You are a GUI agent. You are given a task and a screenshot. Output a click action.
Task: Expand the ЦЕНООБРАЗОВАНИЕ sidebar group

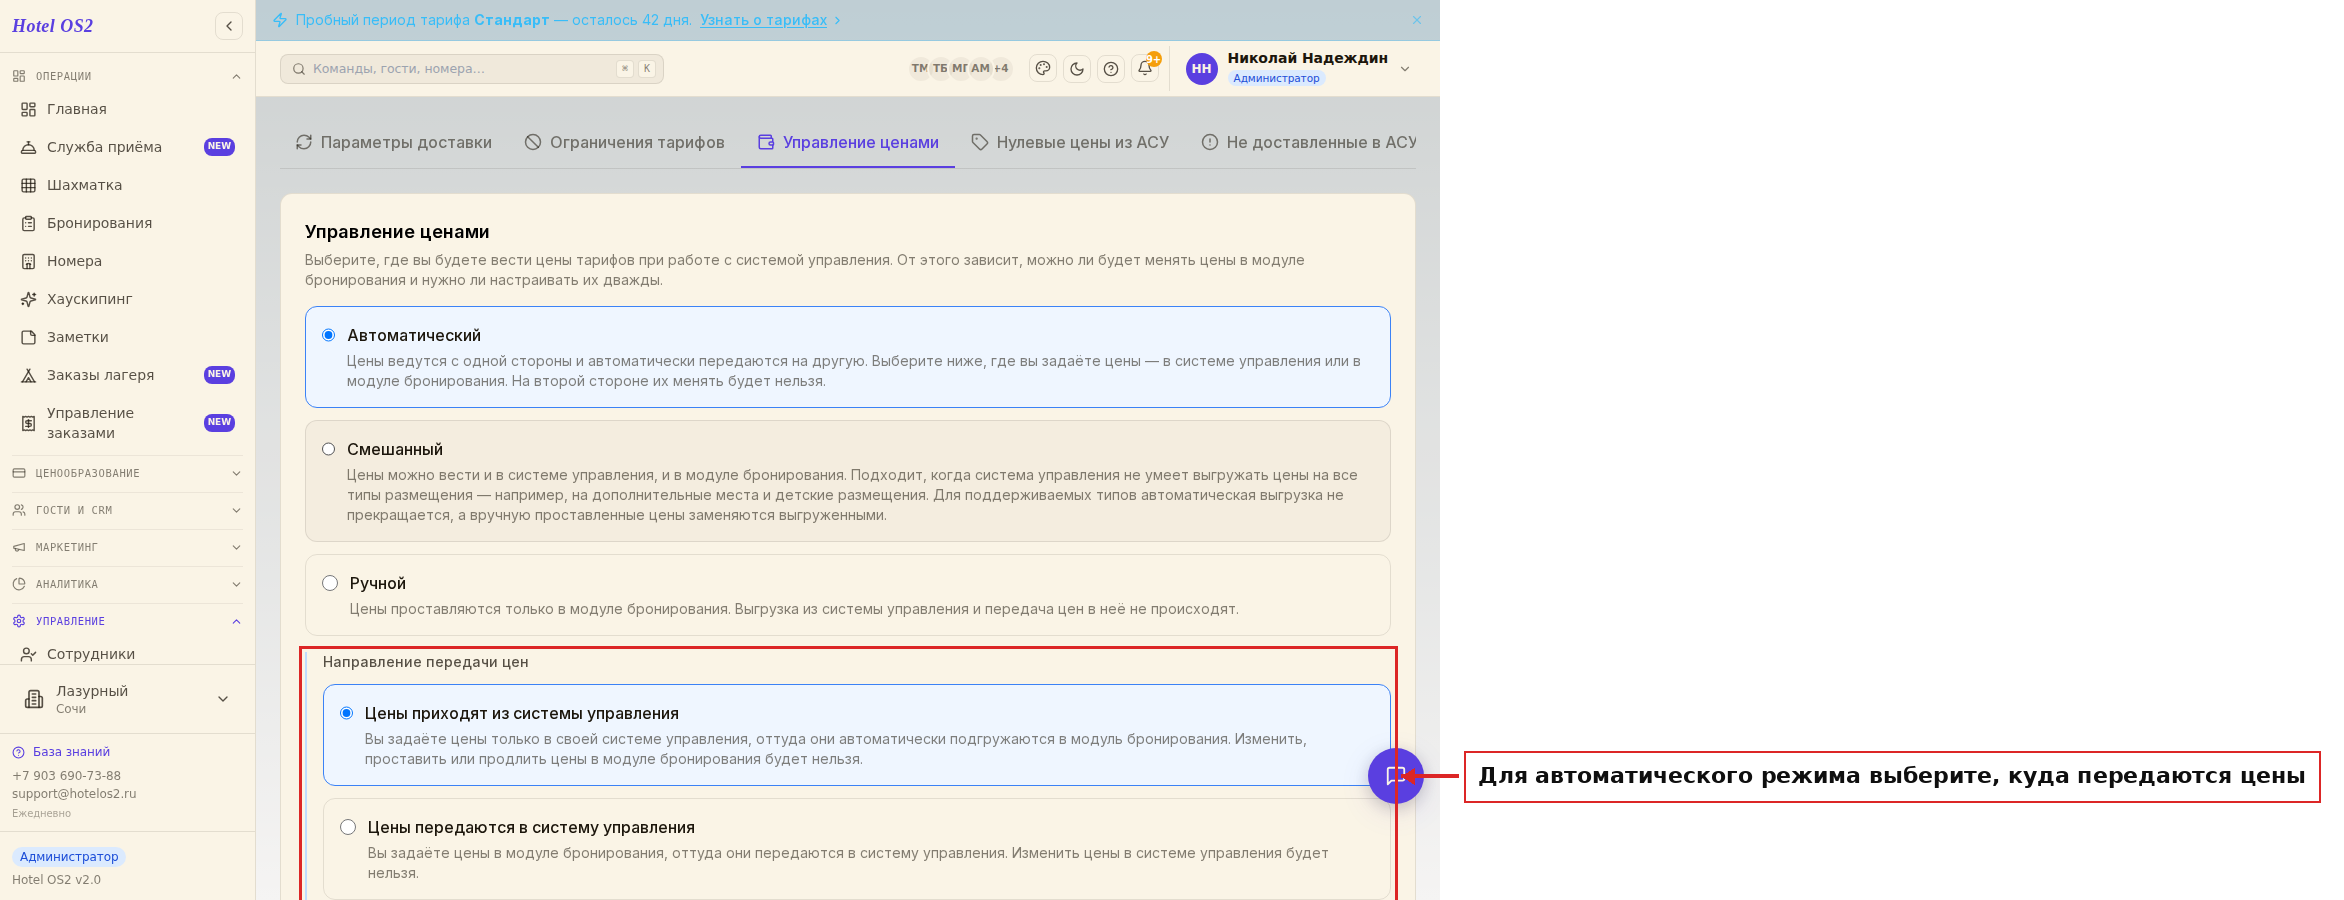(x=128, y=473)
